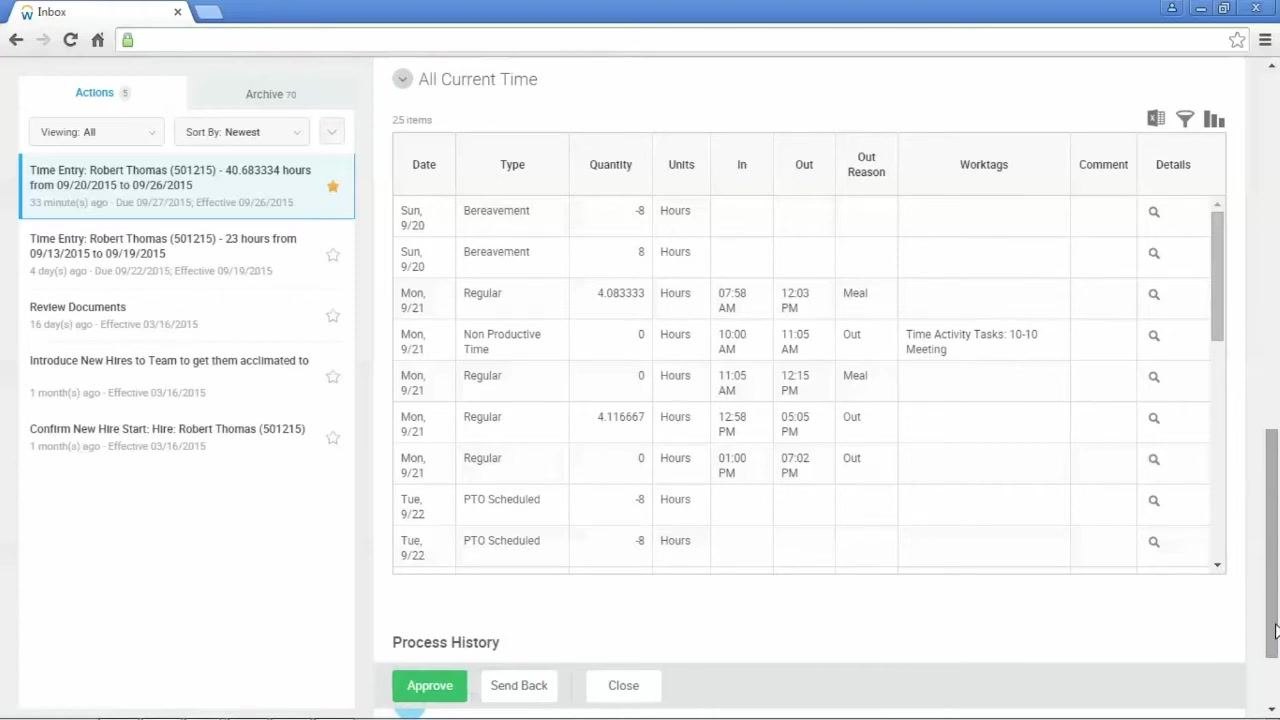Open Introduce New Hires to Team item

(x=186, y=376)
